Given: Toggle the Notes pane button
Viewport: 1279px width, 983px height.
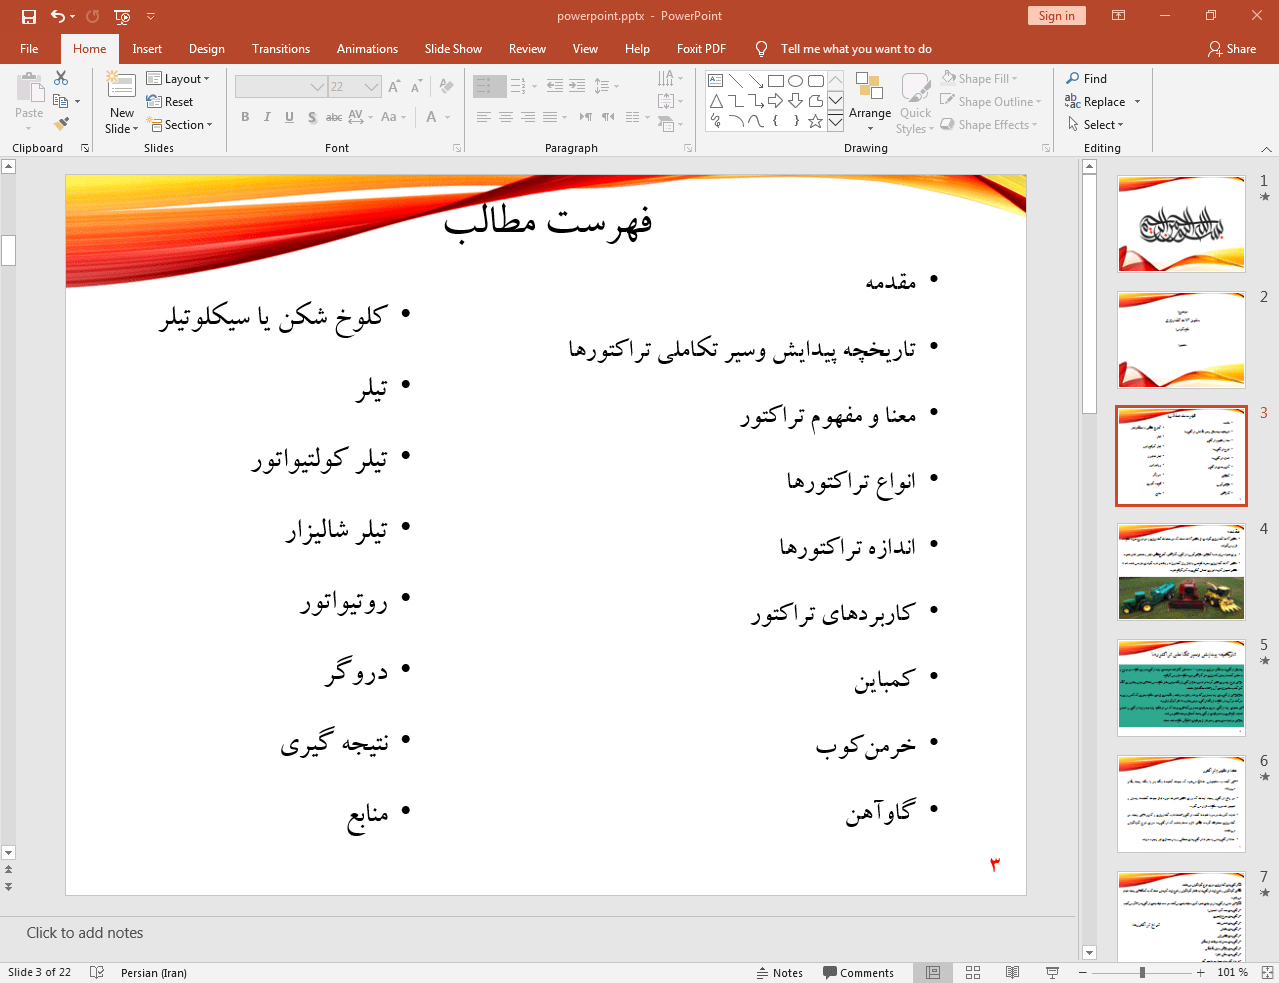Looking at the screenshot, I should click(780, 973).
